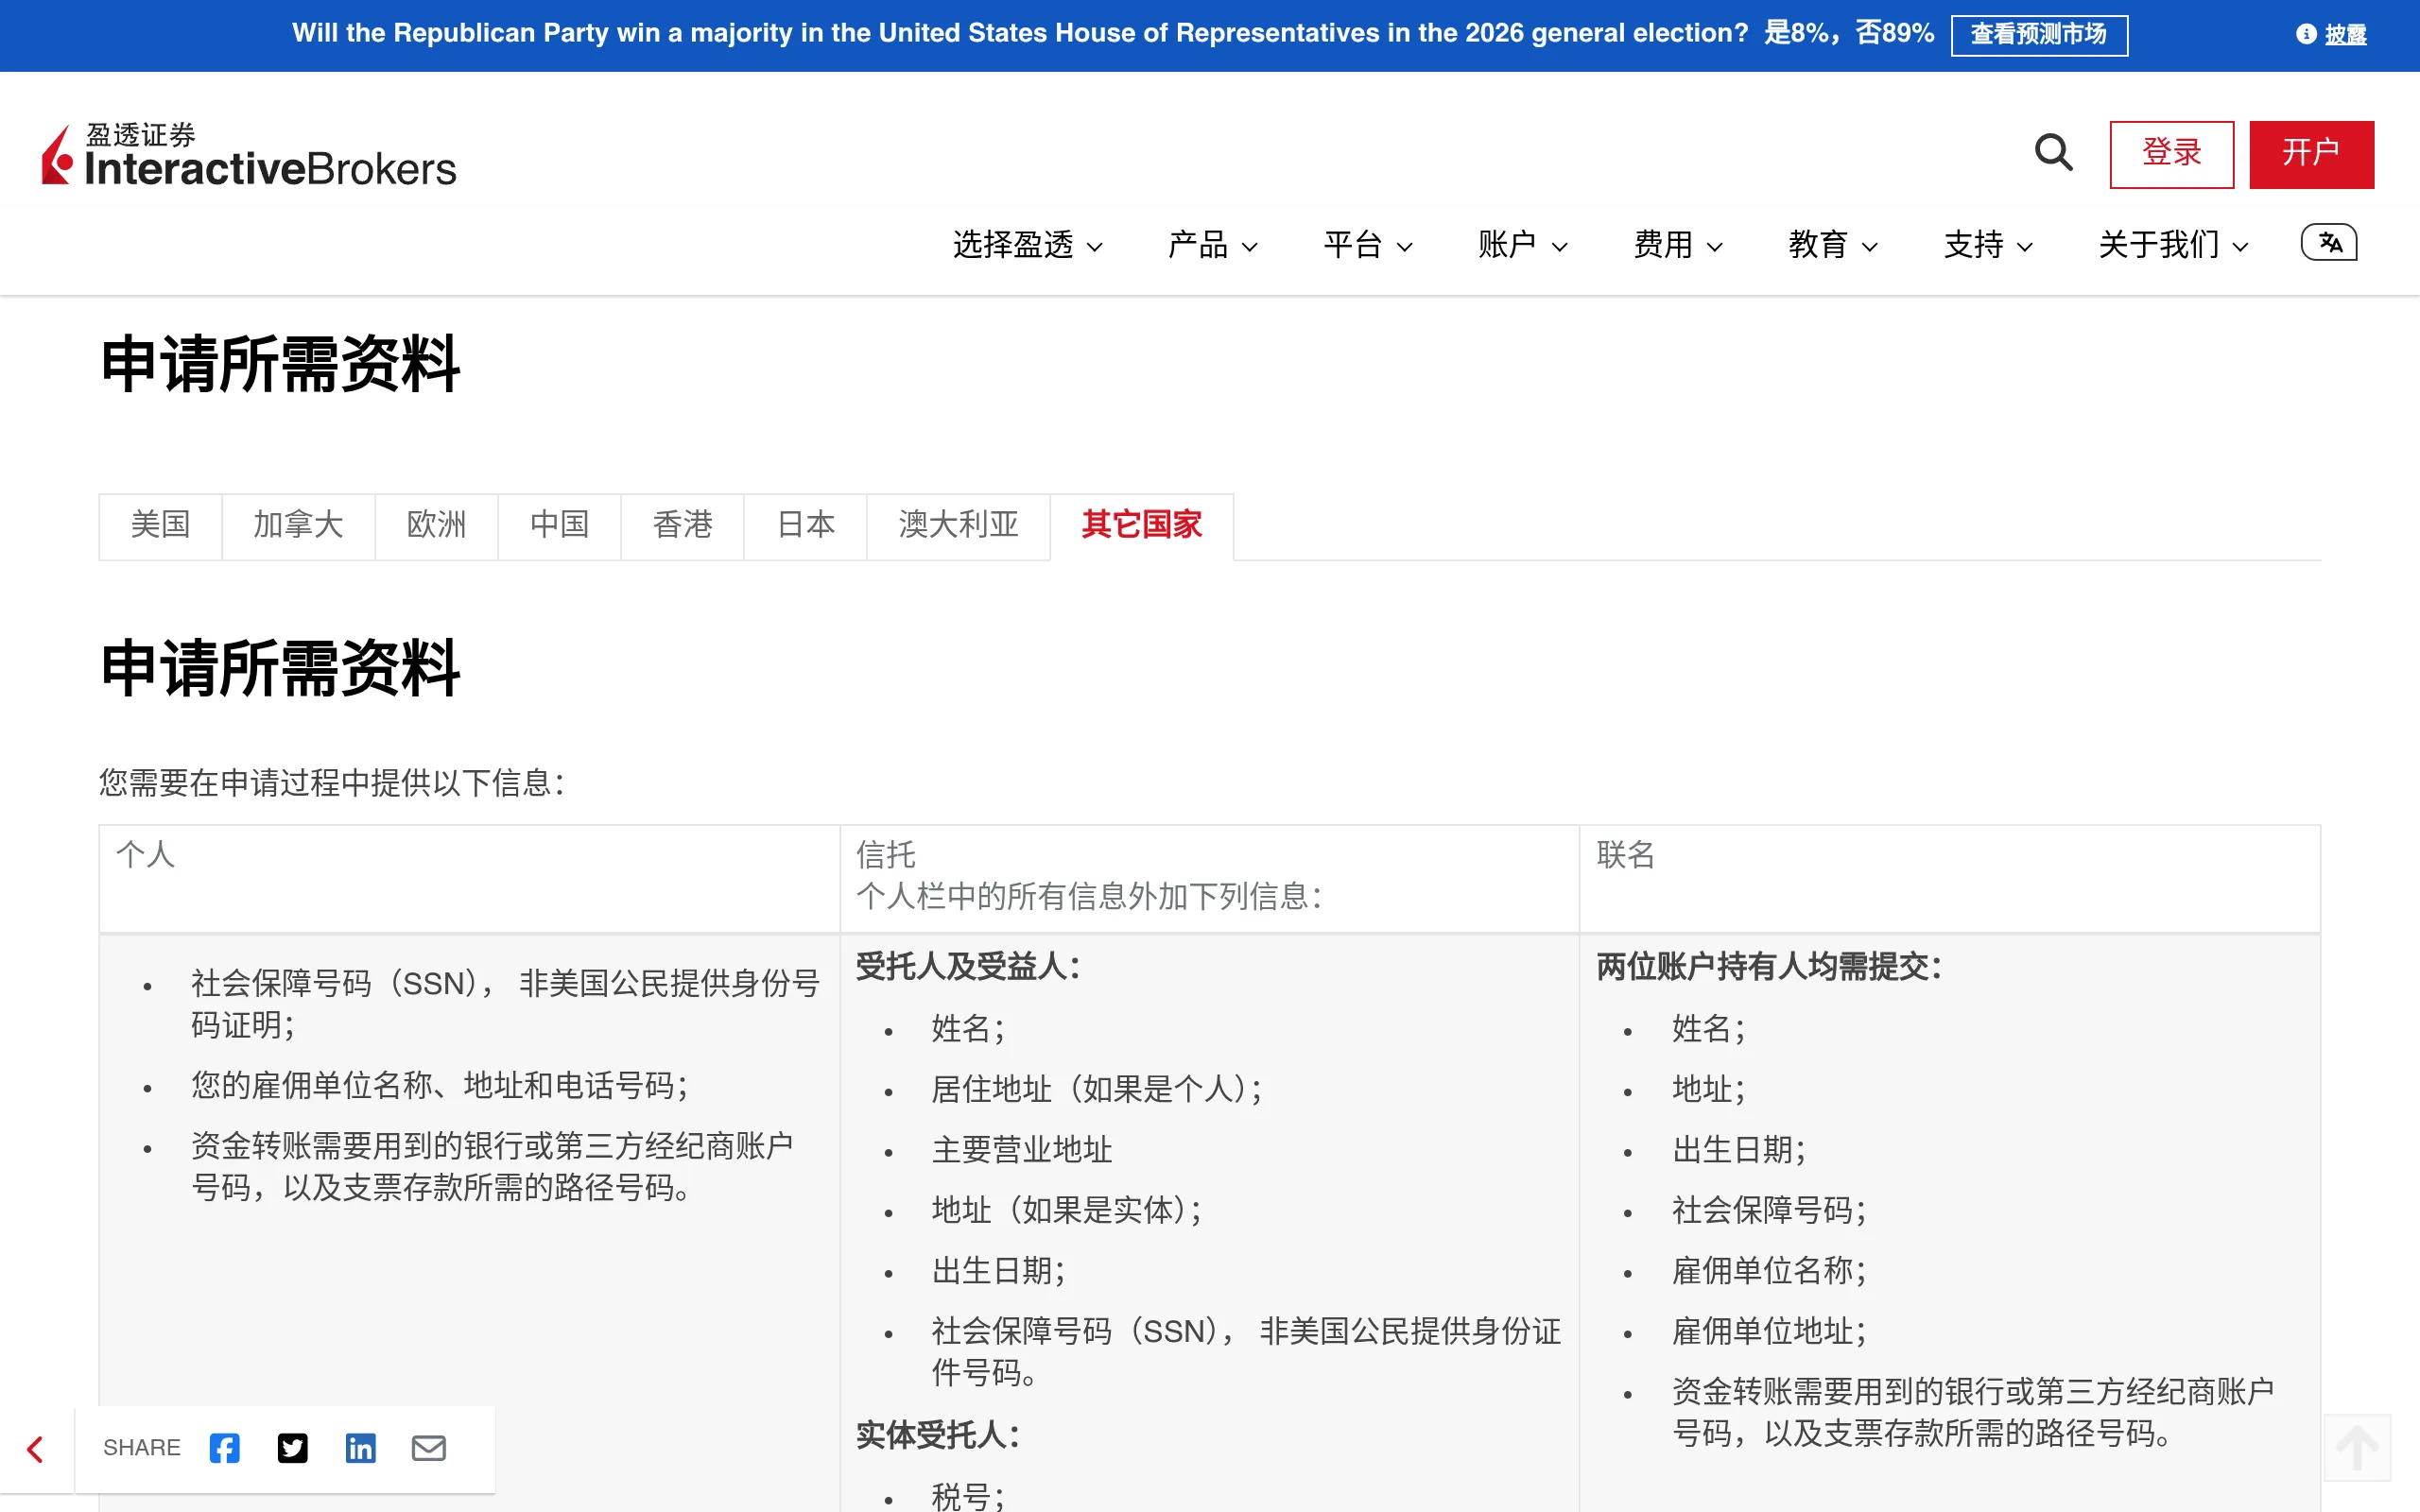Screen dimensions: 2420x1512
Task: Open the 披露 disclosure info link
Action: [2331, 34]
